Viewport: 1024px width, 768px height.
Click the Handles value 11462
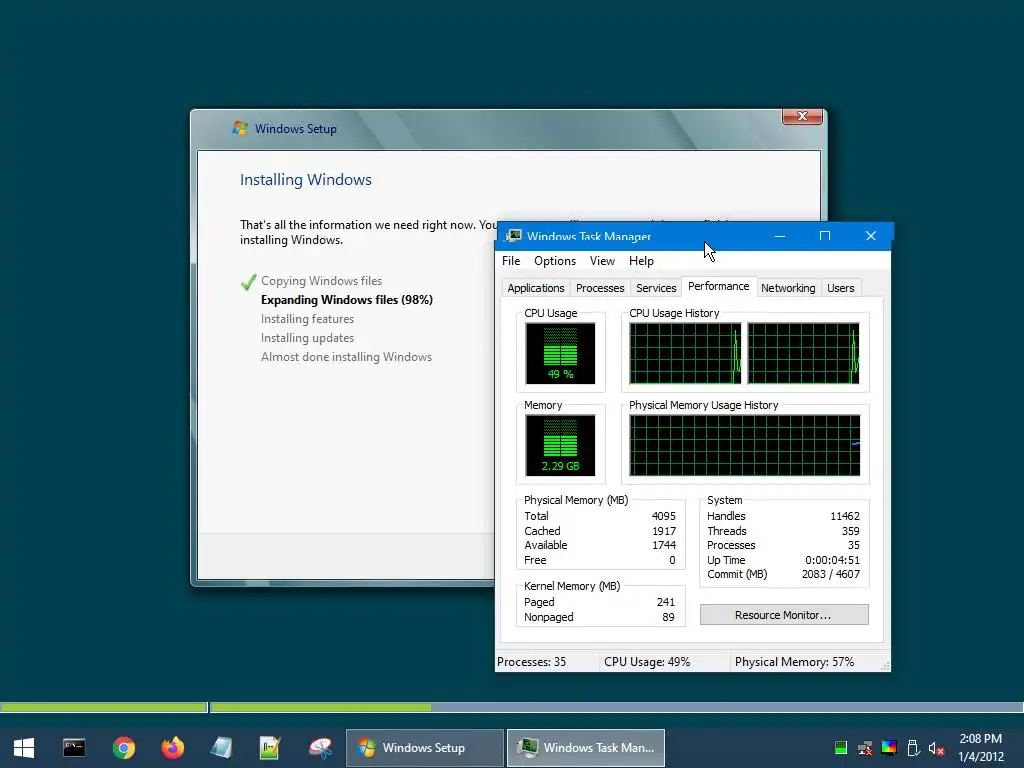tap(844, 516)
